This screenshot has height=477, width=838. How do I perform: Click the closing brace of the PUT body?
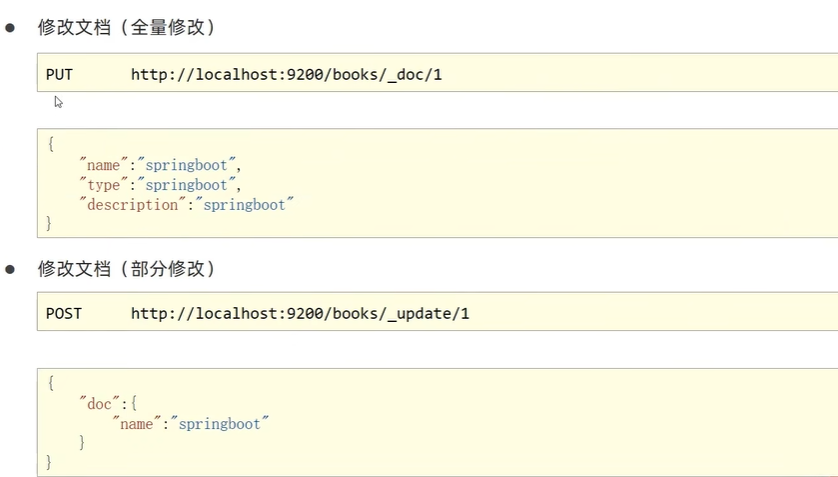pos(50,223)
